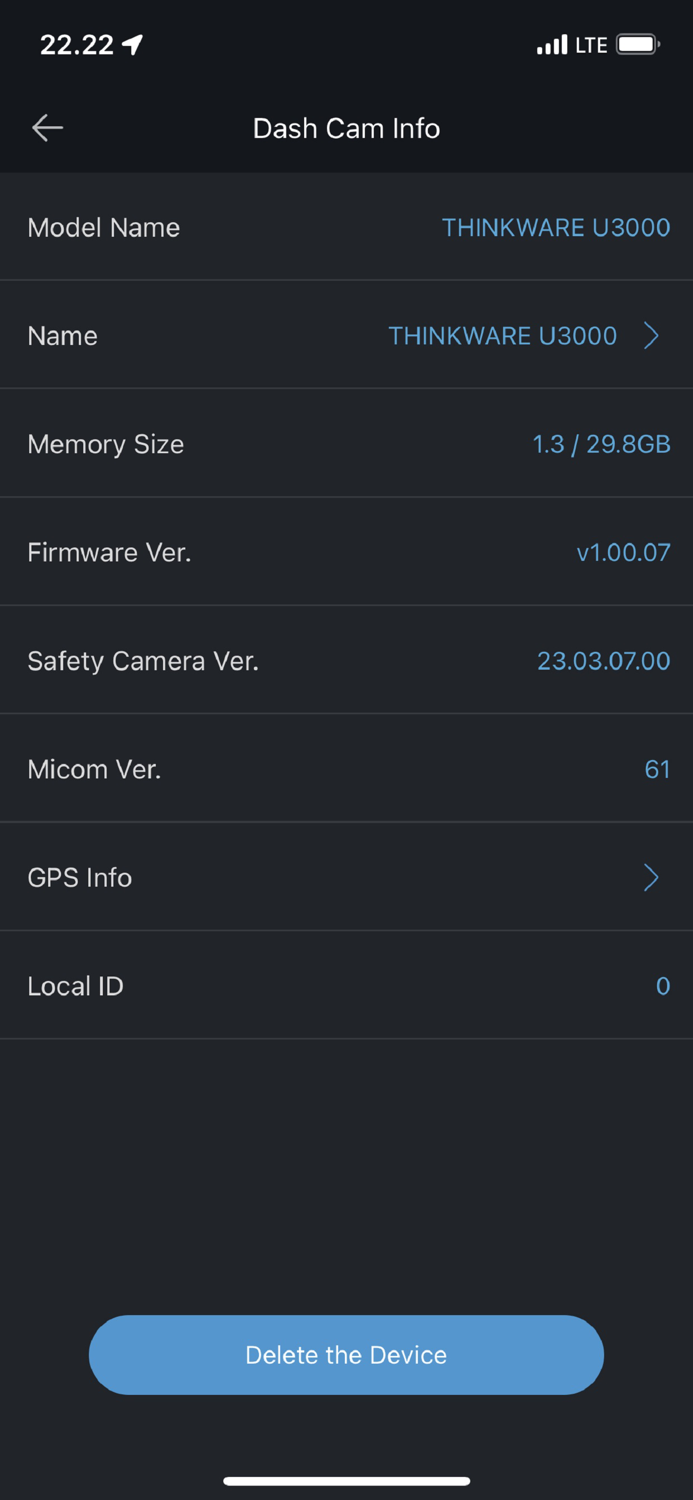Screen dimensions: 693x1500
Task: Select the Firmware Ver. row
Action: tap(346, 552)
